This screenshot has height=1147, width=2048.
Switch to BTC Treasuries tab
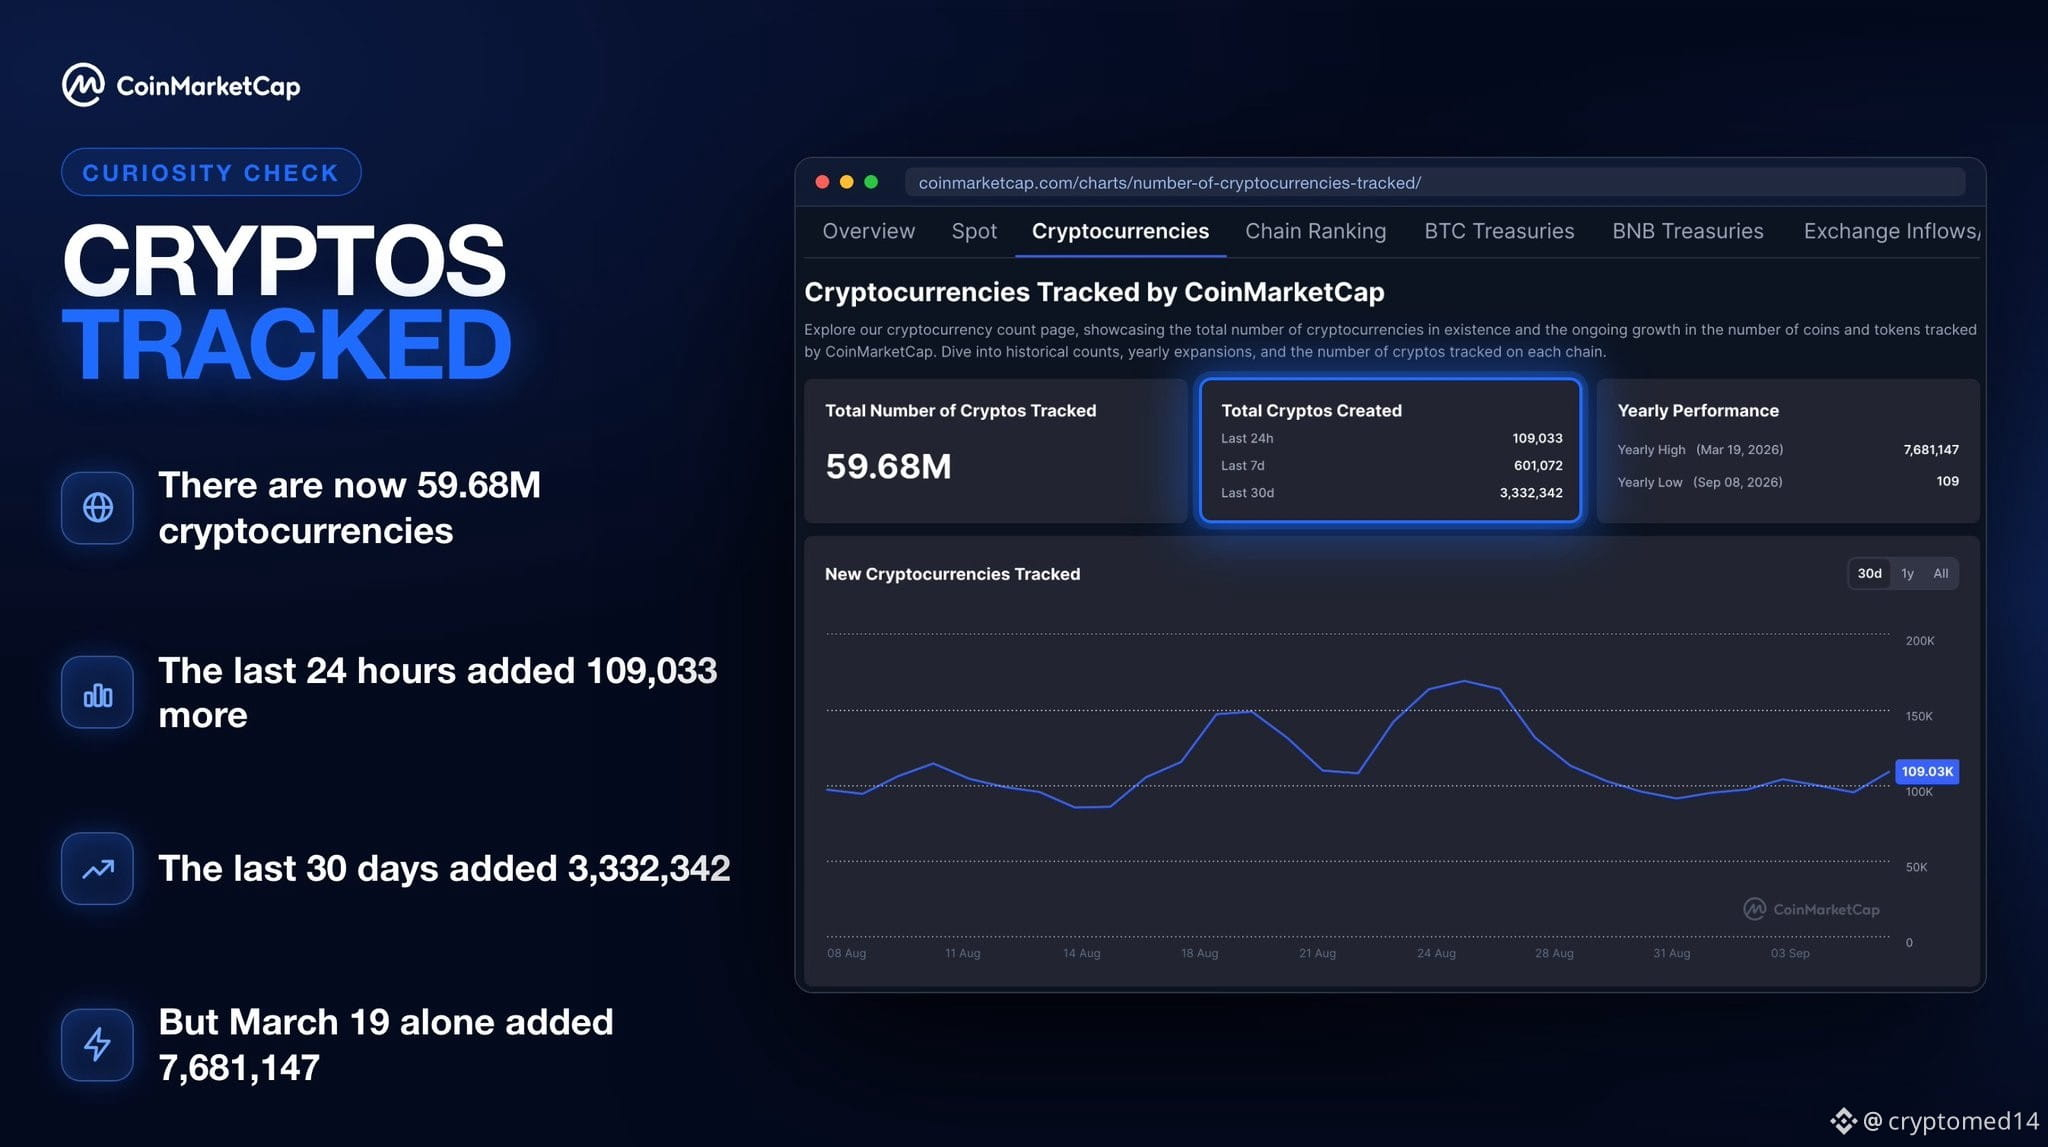tap(1499, 231)
